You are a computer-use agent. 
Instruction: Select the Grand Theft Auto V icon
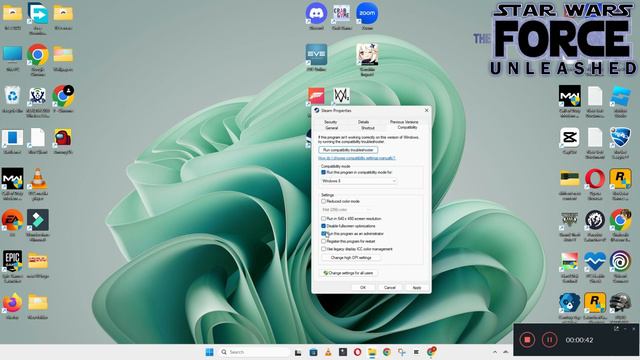click(569, 220)
